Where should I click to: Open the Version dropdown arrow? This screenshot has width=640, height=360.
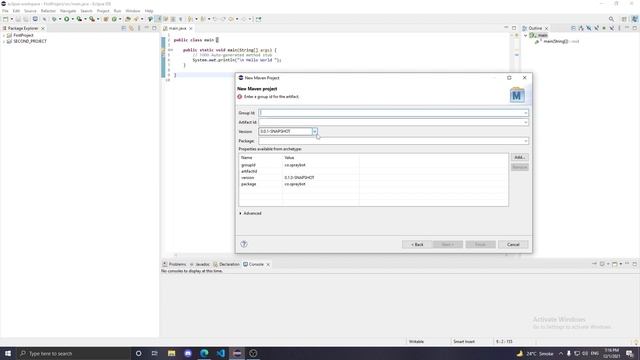coord(315,131)
